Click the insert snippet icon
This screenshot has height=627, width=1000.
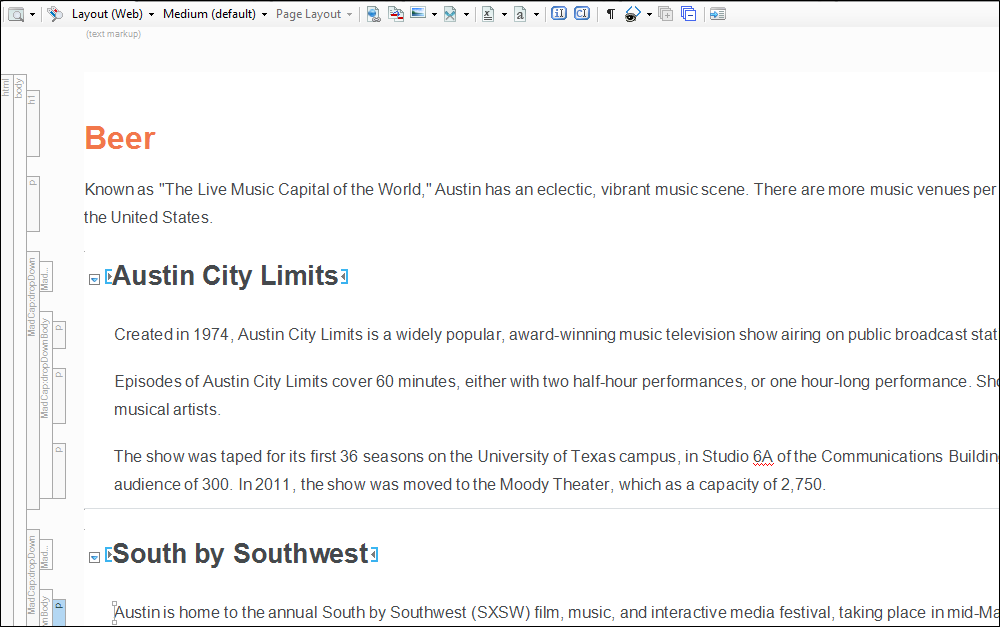click(450, 14)
